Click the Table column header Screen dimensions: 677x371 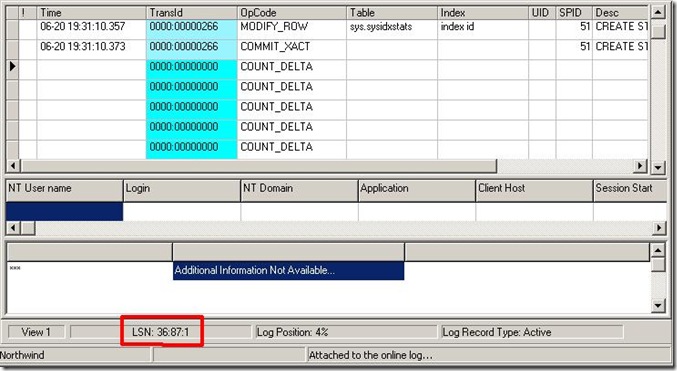[x=392, y=13]
